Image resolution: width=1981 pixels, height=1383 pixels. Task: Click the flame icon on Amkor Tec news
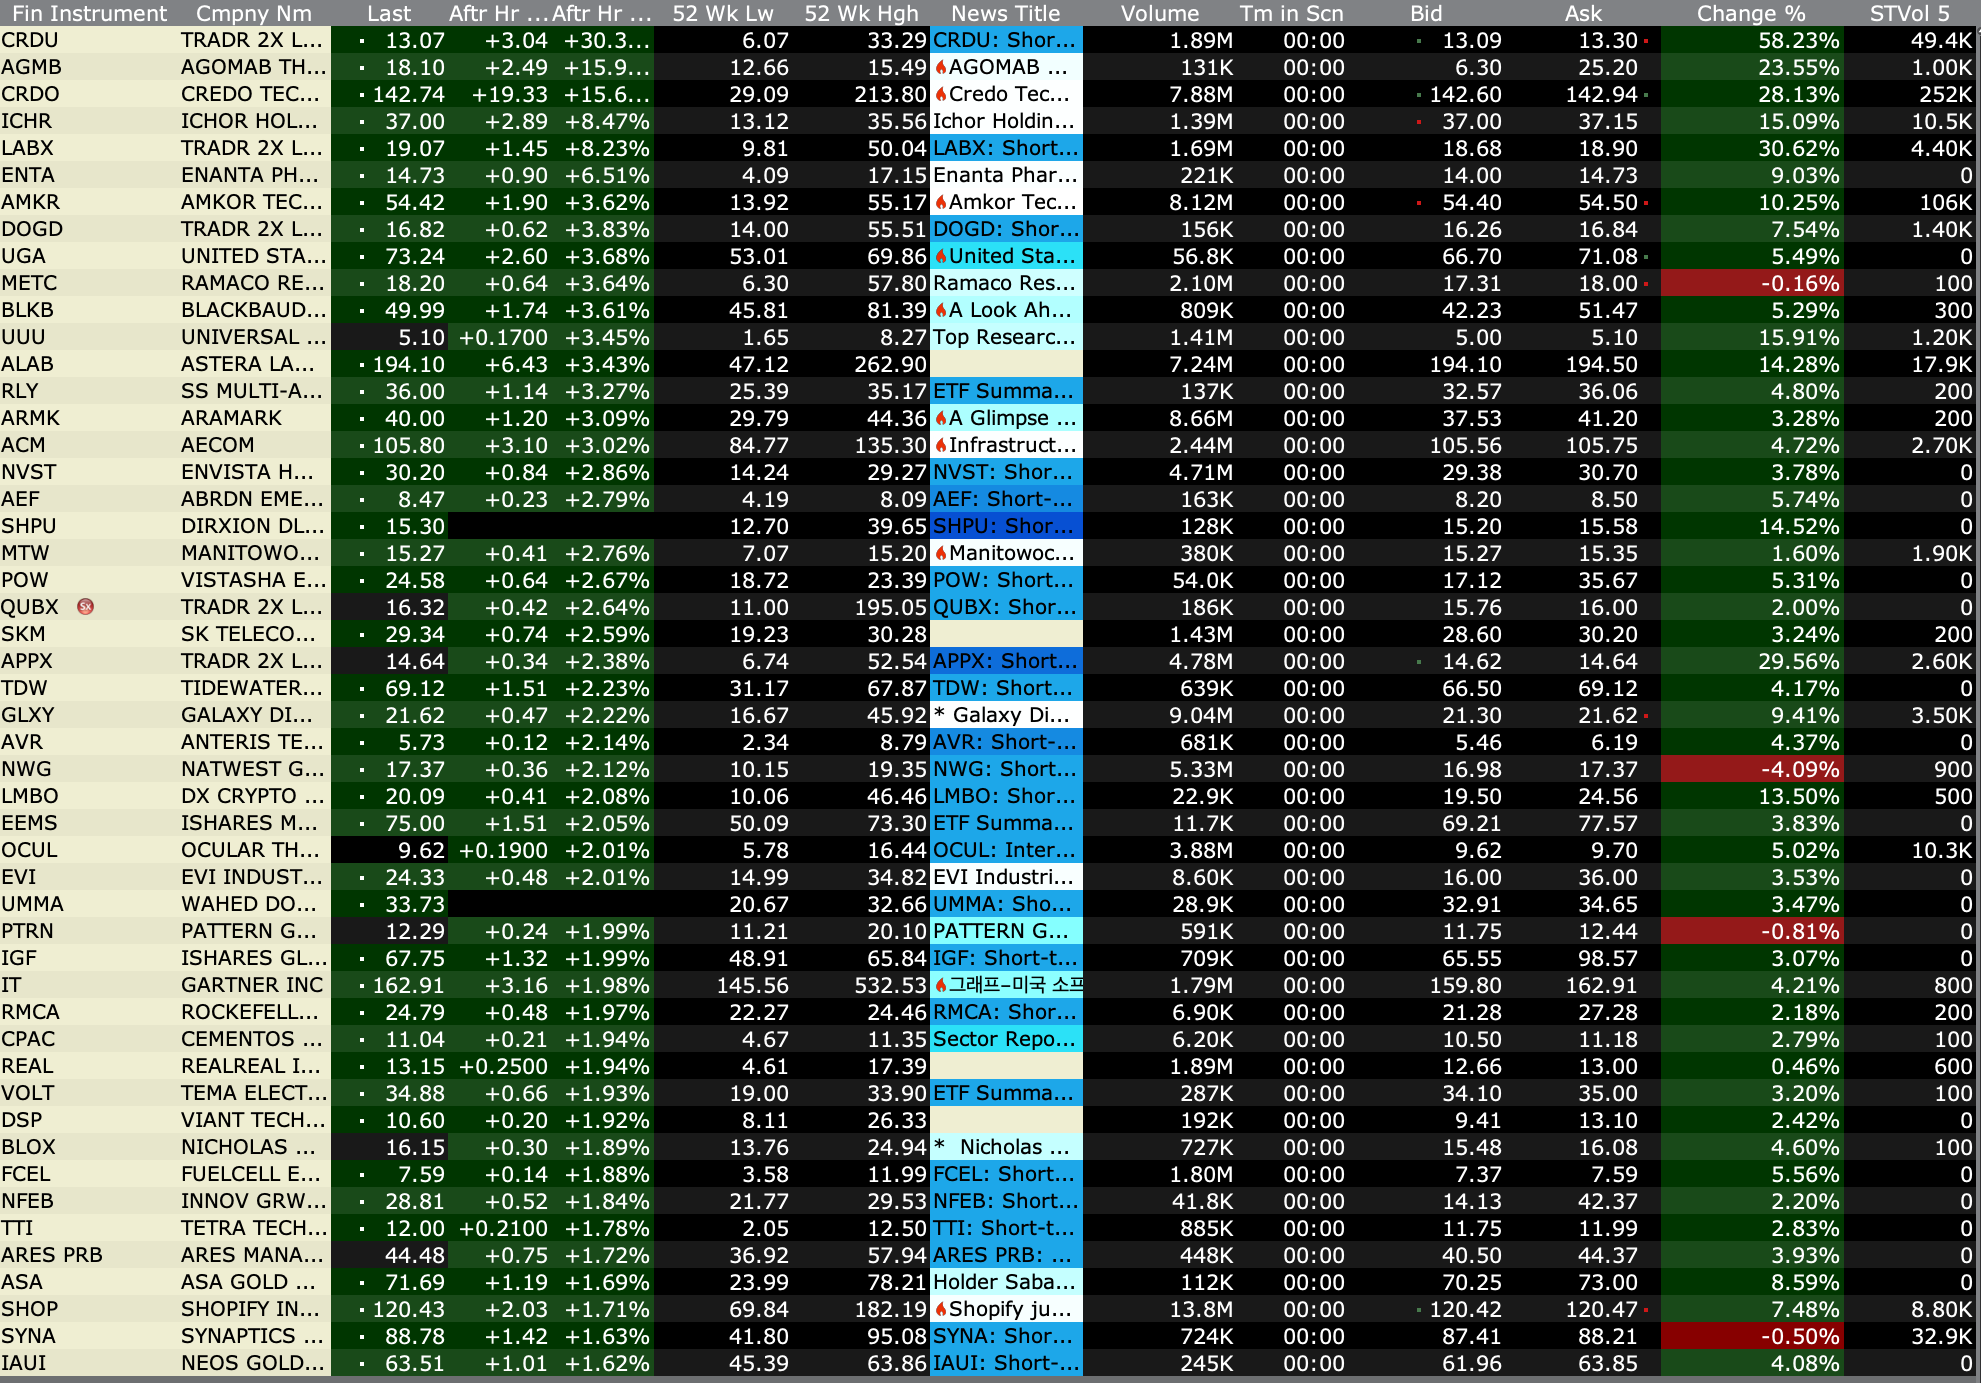[x=940, y=203]
